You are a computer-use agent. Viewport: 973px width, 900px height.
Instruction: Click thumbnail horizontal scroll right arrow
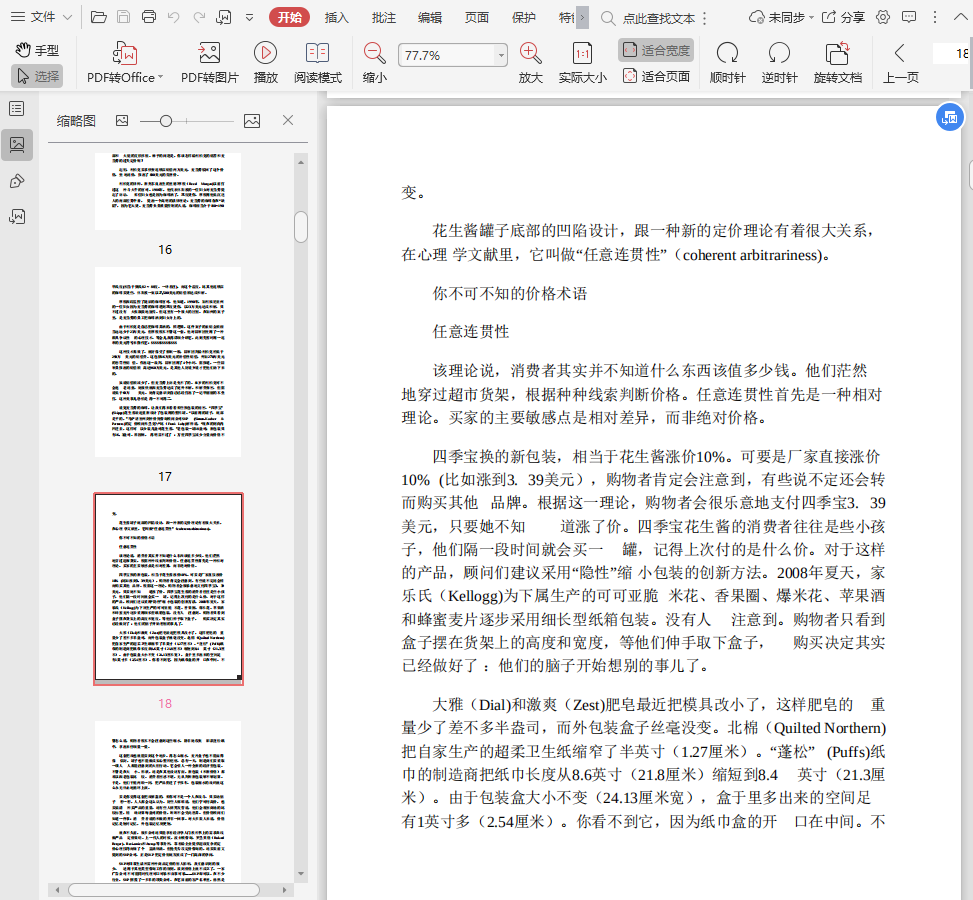[x=284, y=889]
